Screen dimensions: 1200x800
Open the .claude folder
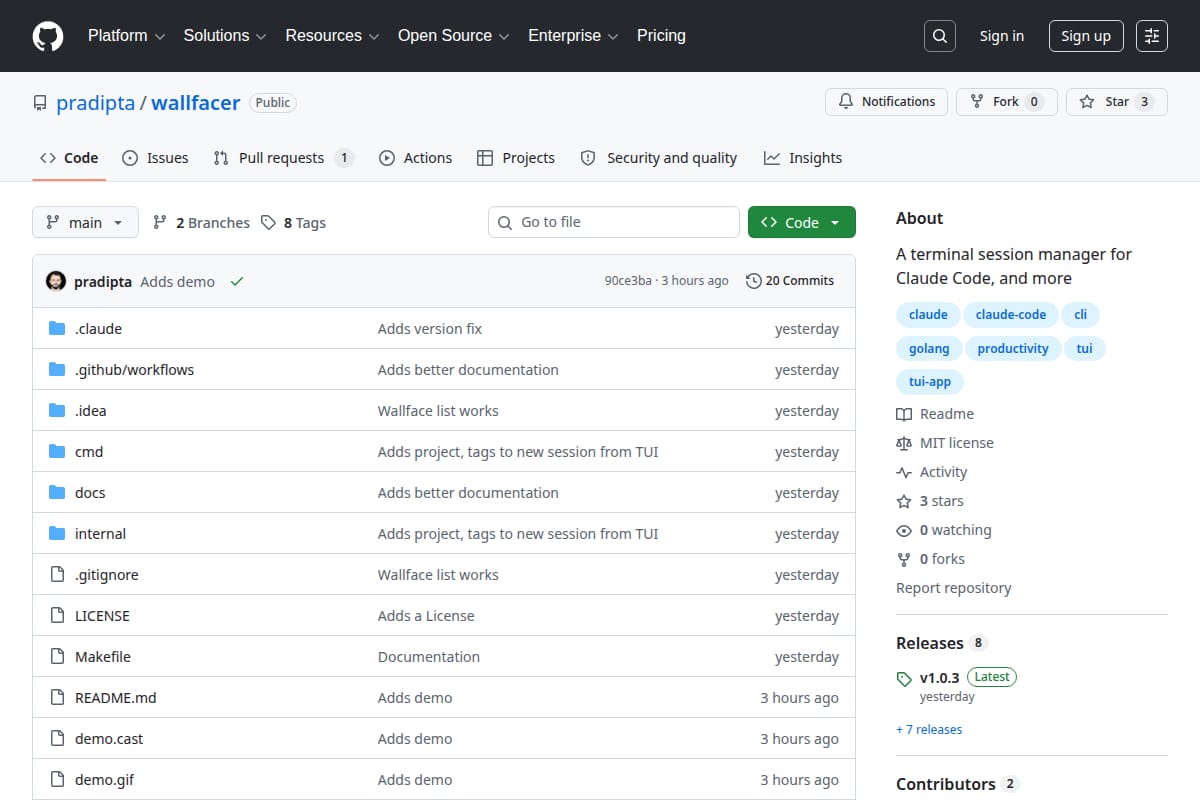pos(98,329)
